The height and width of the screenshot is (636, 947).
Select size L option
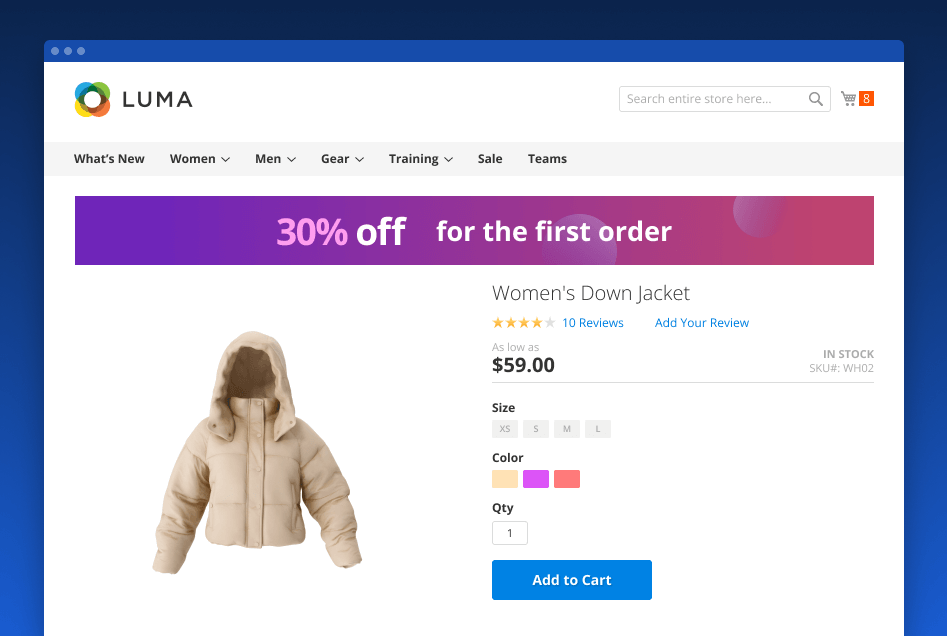[598, 429]
